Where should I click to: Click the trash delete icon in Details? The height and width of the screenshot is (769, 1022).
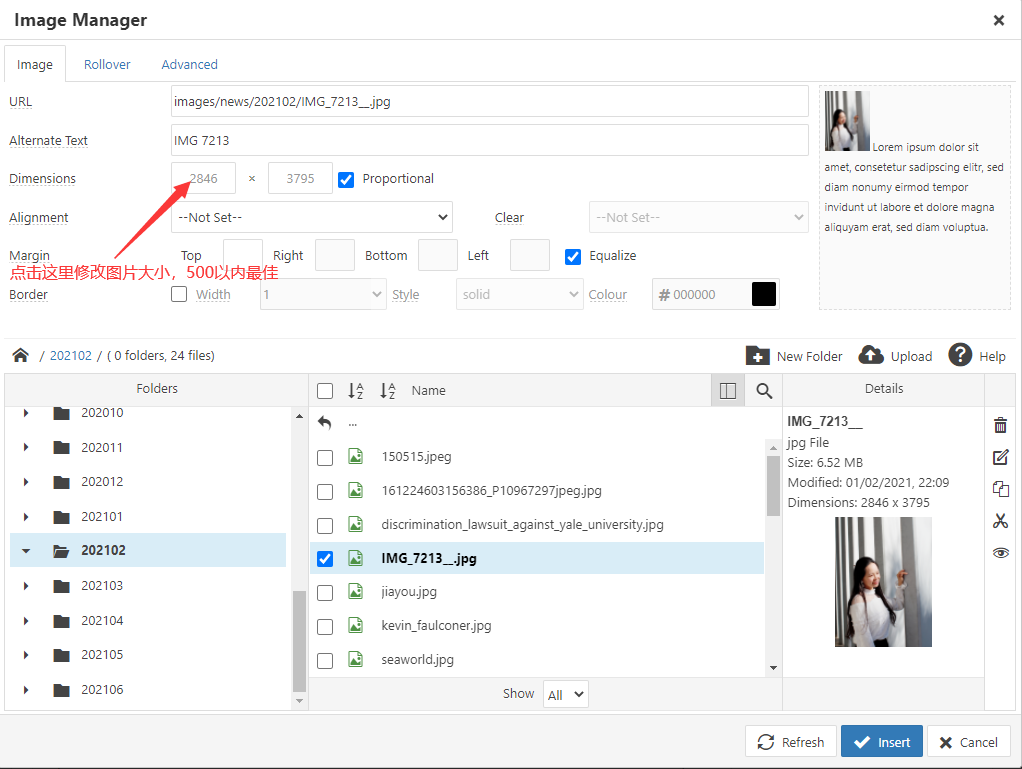(x=1000, y=425)
